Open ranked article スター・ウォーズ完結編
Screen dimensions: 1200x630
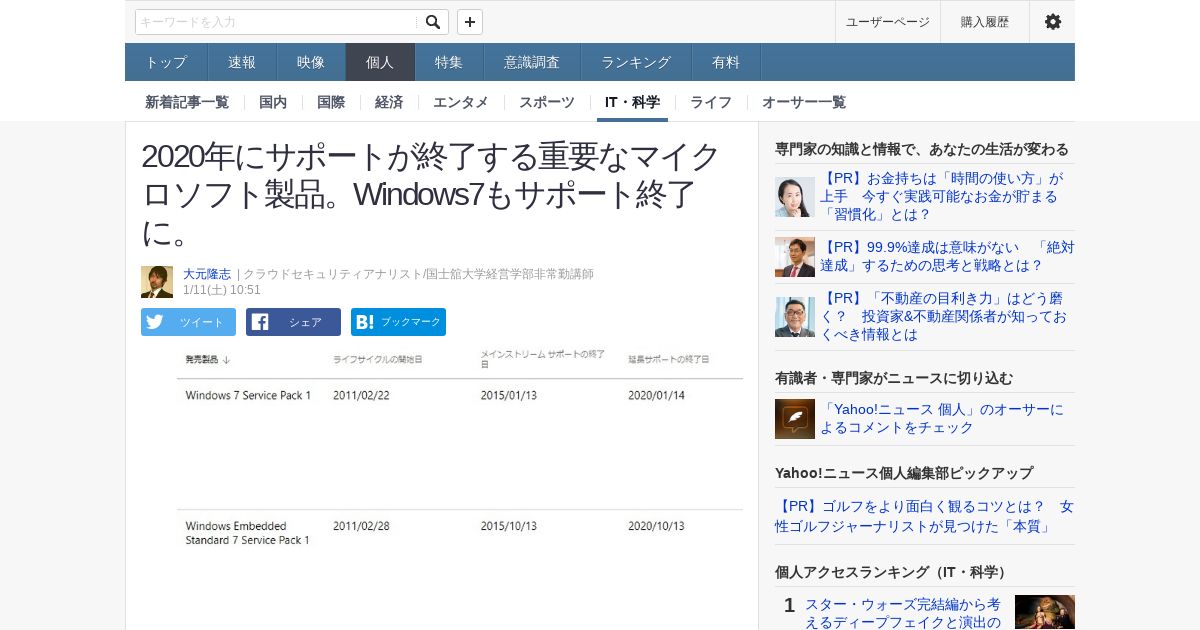(x=903, y=613)
